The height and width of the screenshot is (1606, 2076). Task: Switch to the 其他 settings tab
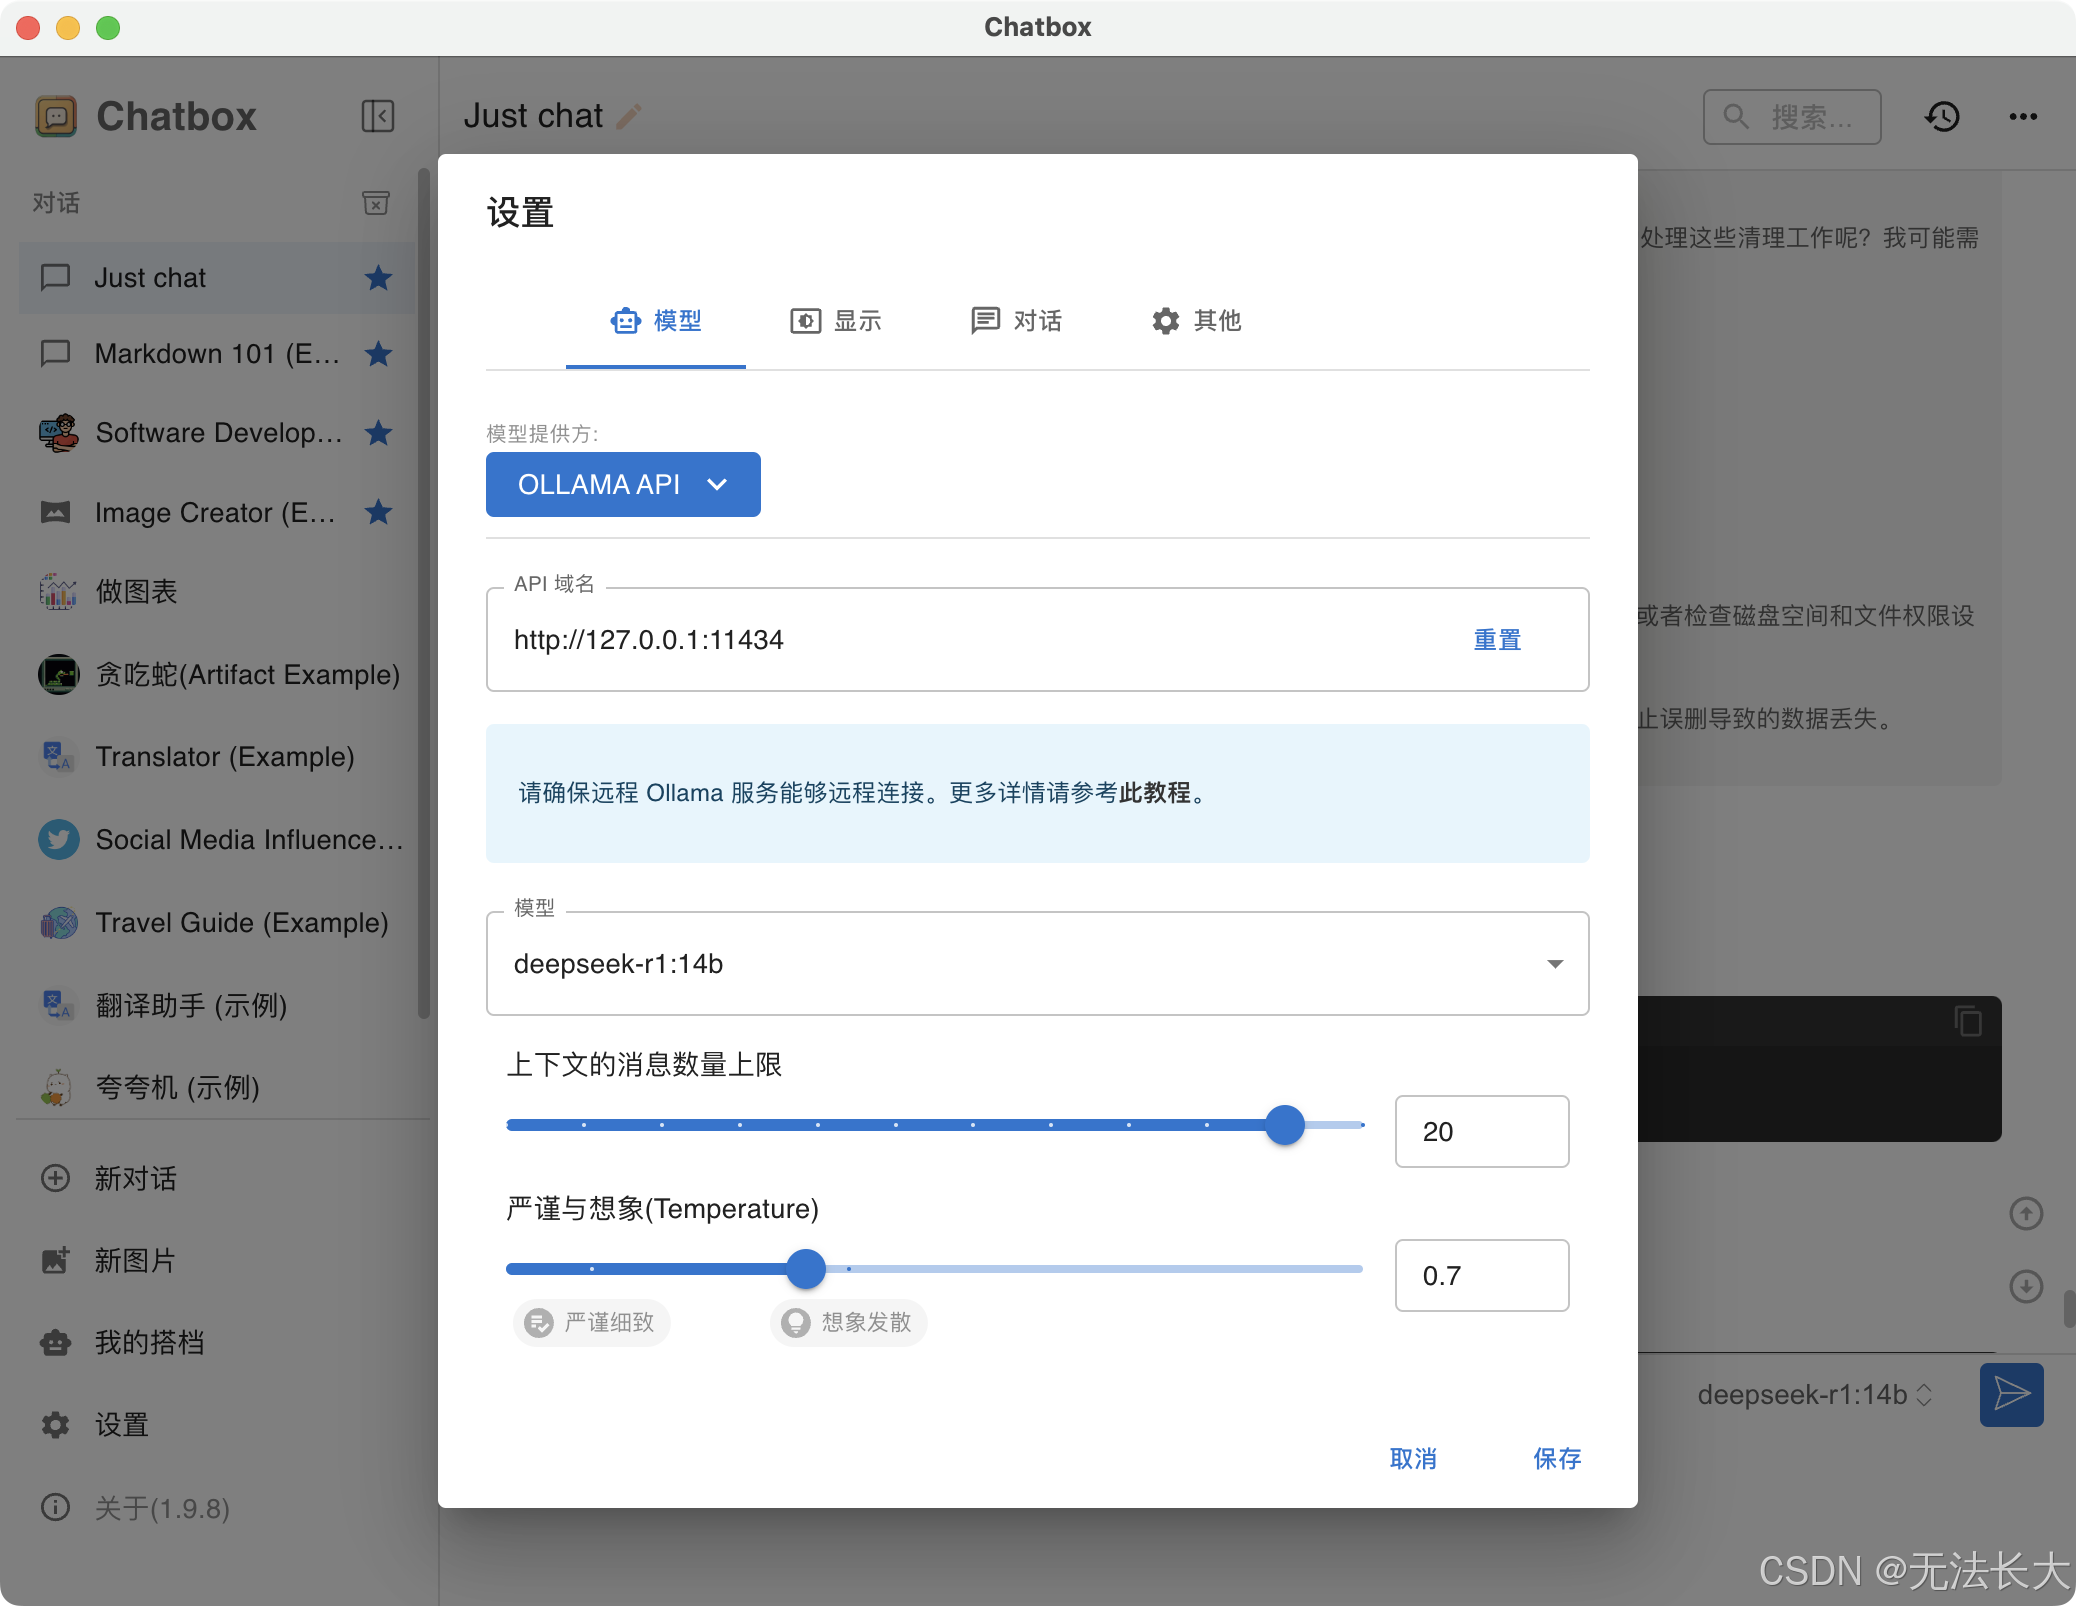coord(1196,321)
